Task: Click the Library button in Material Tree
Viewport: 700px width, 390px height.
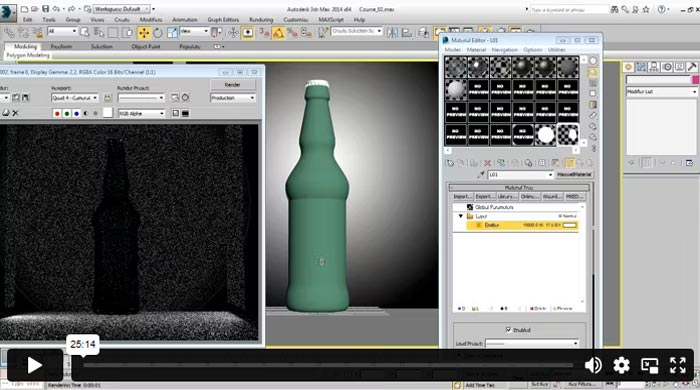Action: 507,196
